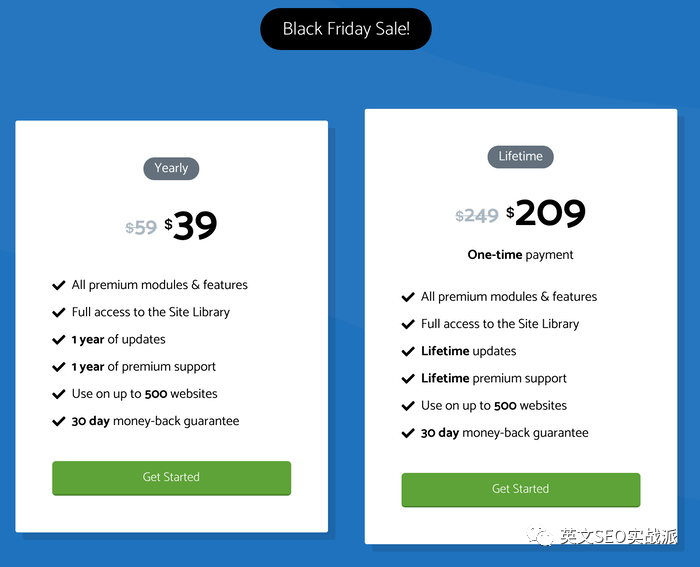
Task: Click checkmark next to 'Lifetime premium support'
Action: click(408, 378)
